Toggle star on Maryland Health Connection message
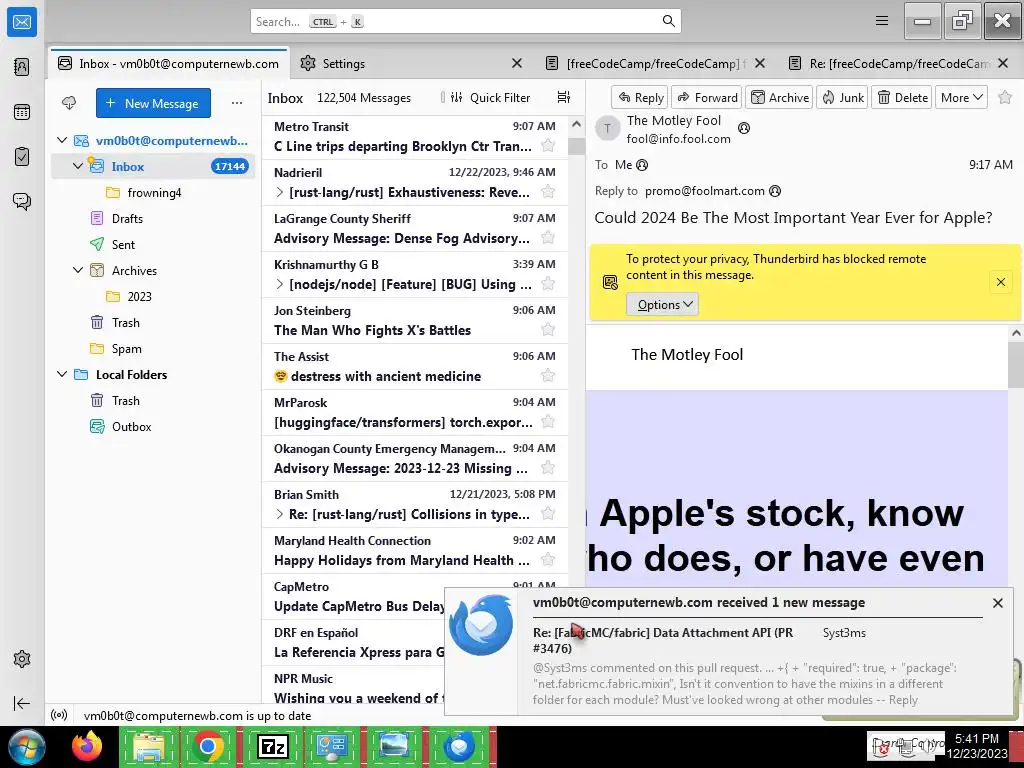 pyautogui.click(x=548, y=560)
